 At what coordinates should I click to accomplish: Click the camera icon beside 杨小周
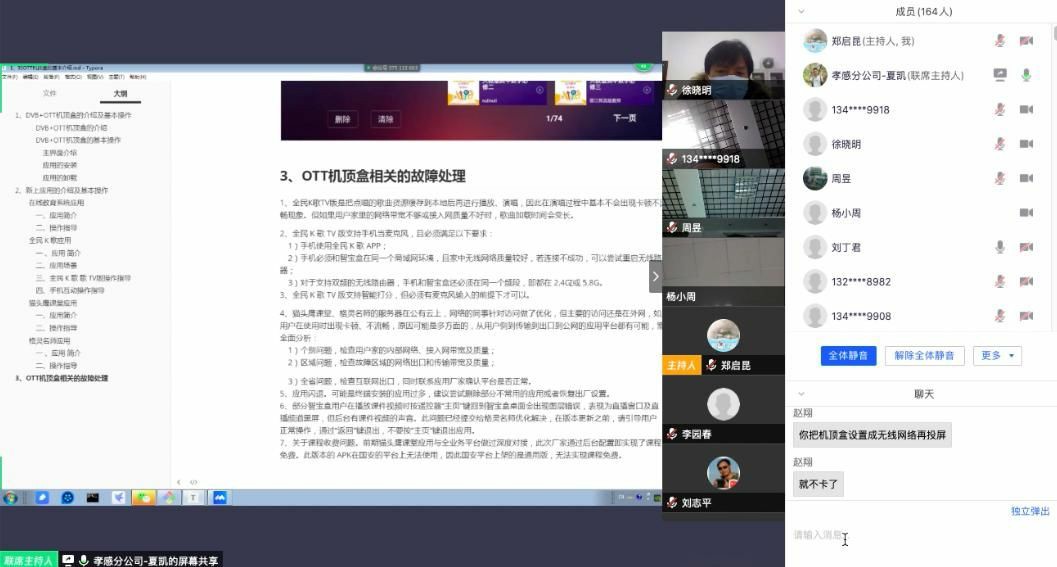coord(1026,213)
